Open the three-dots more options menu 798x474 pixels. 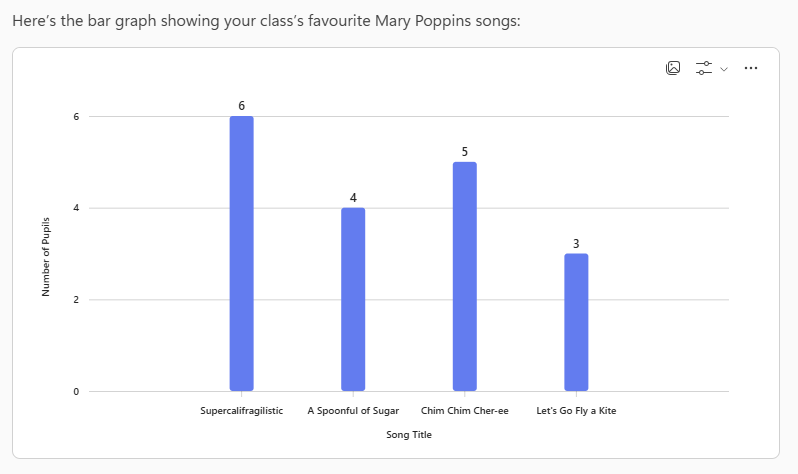[751, 68]
